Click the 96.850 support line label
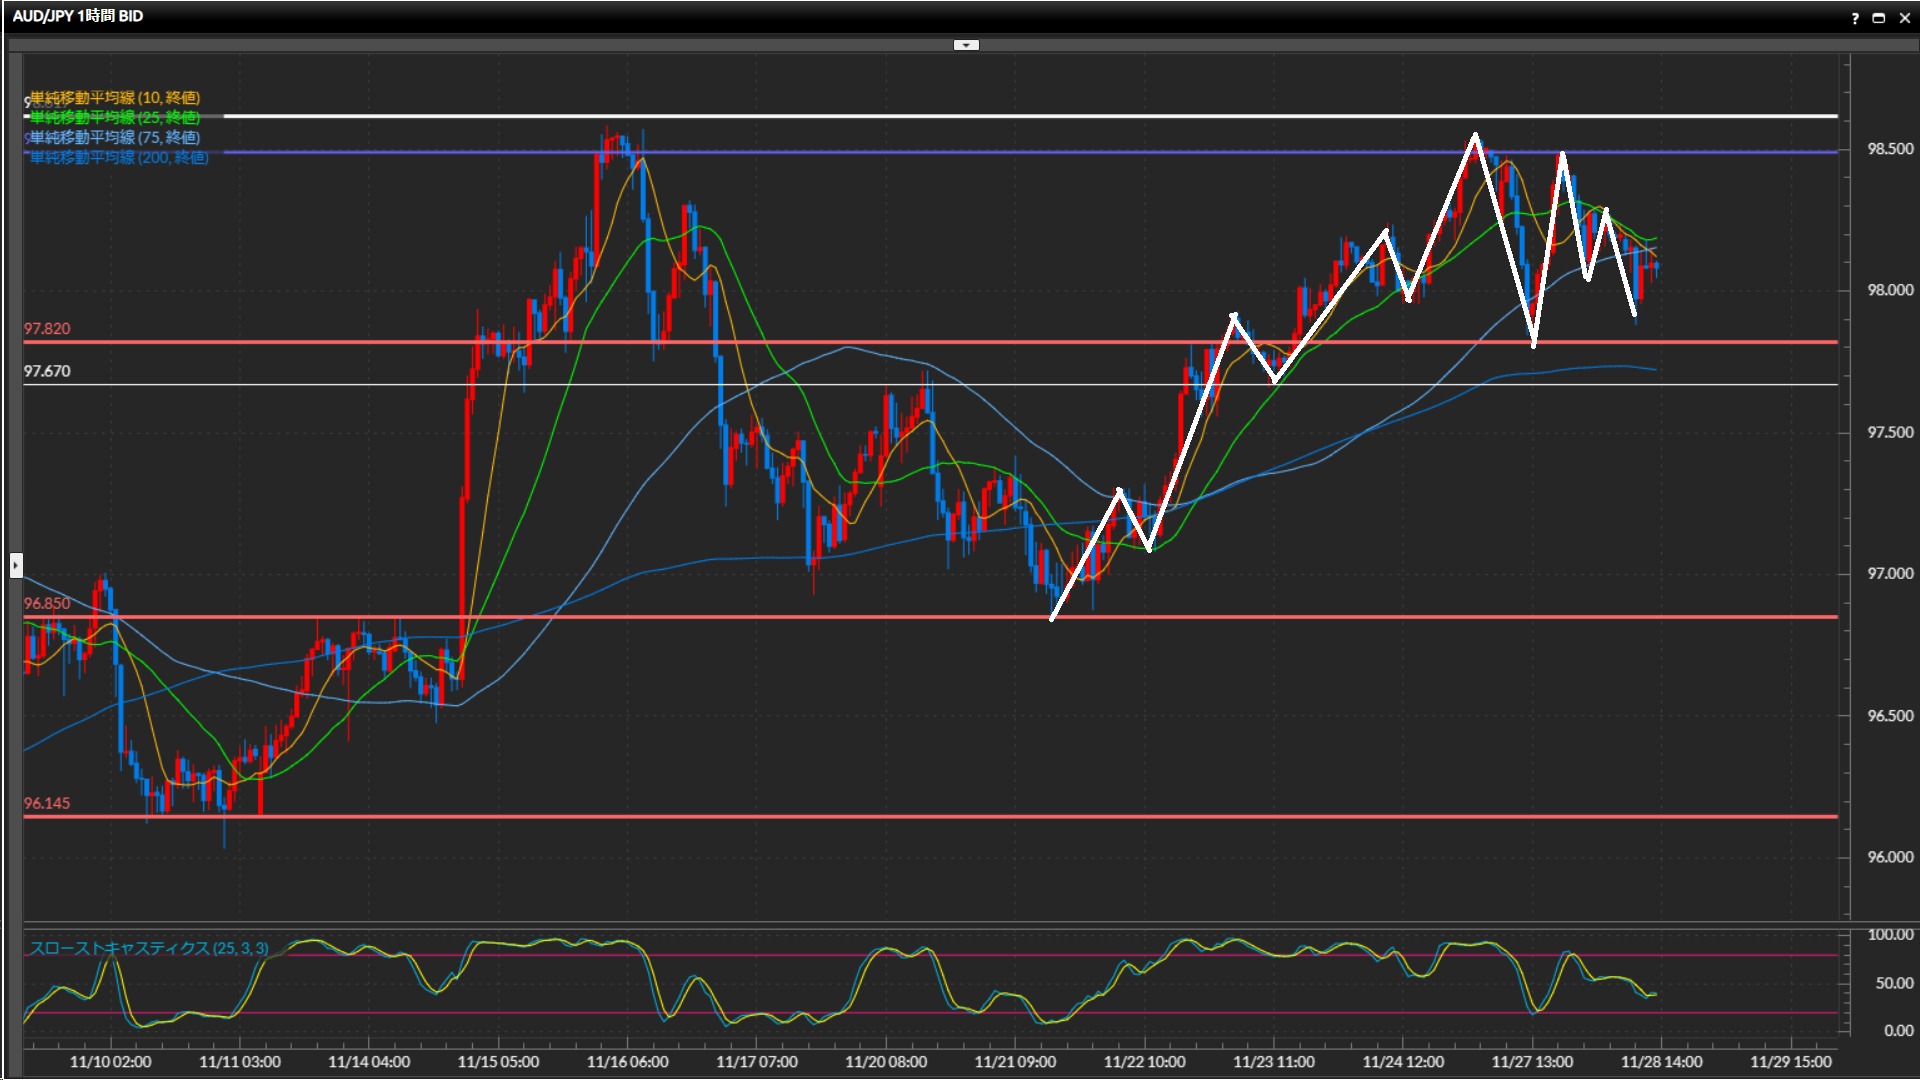The image size is (1920, 1080). (x=47, y=603)
